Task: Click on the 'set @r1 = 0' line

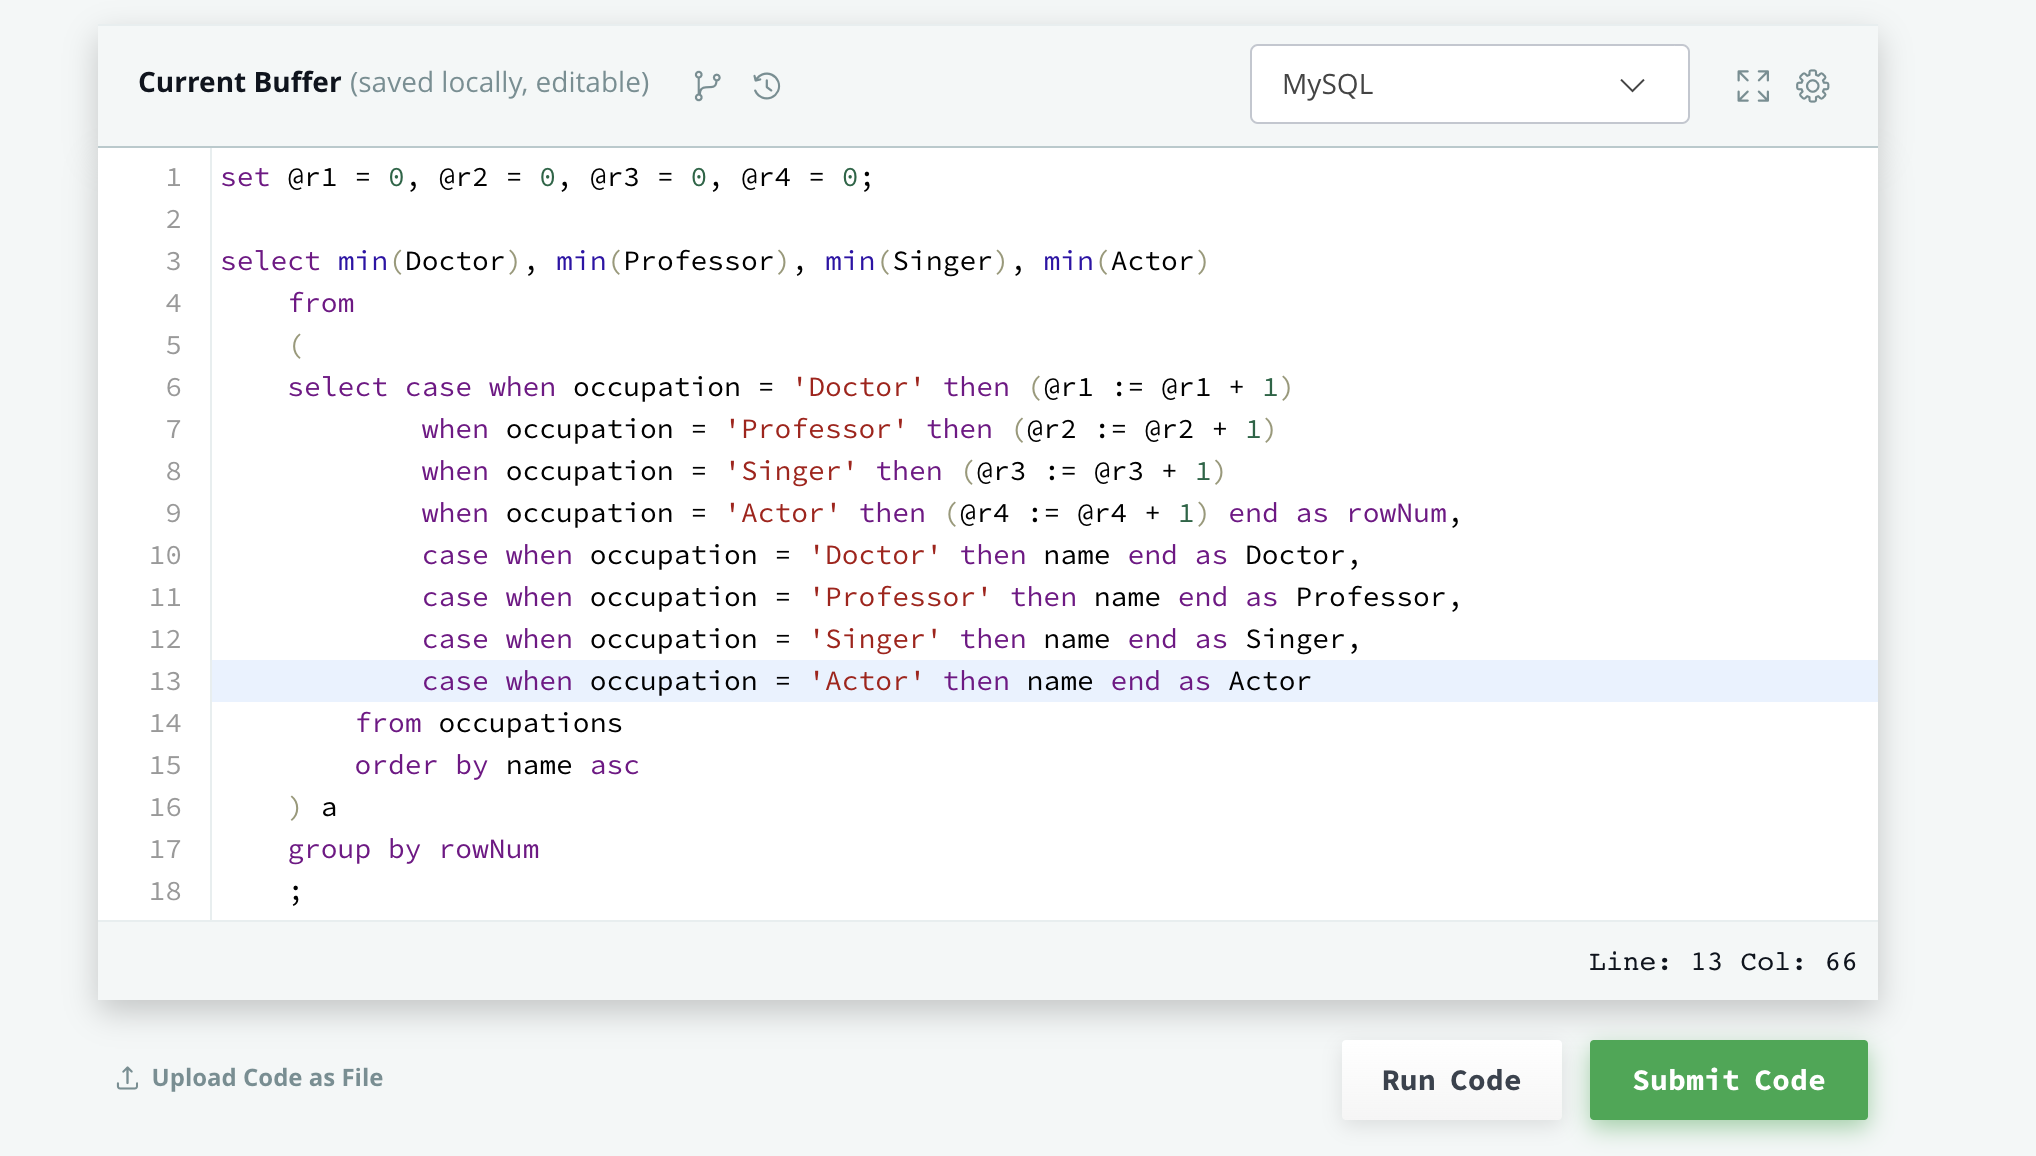Action: tap(545, 177)
